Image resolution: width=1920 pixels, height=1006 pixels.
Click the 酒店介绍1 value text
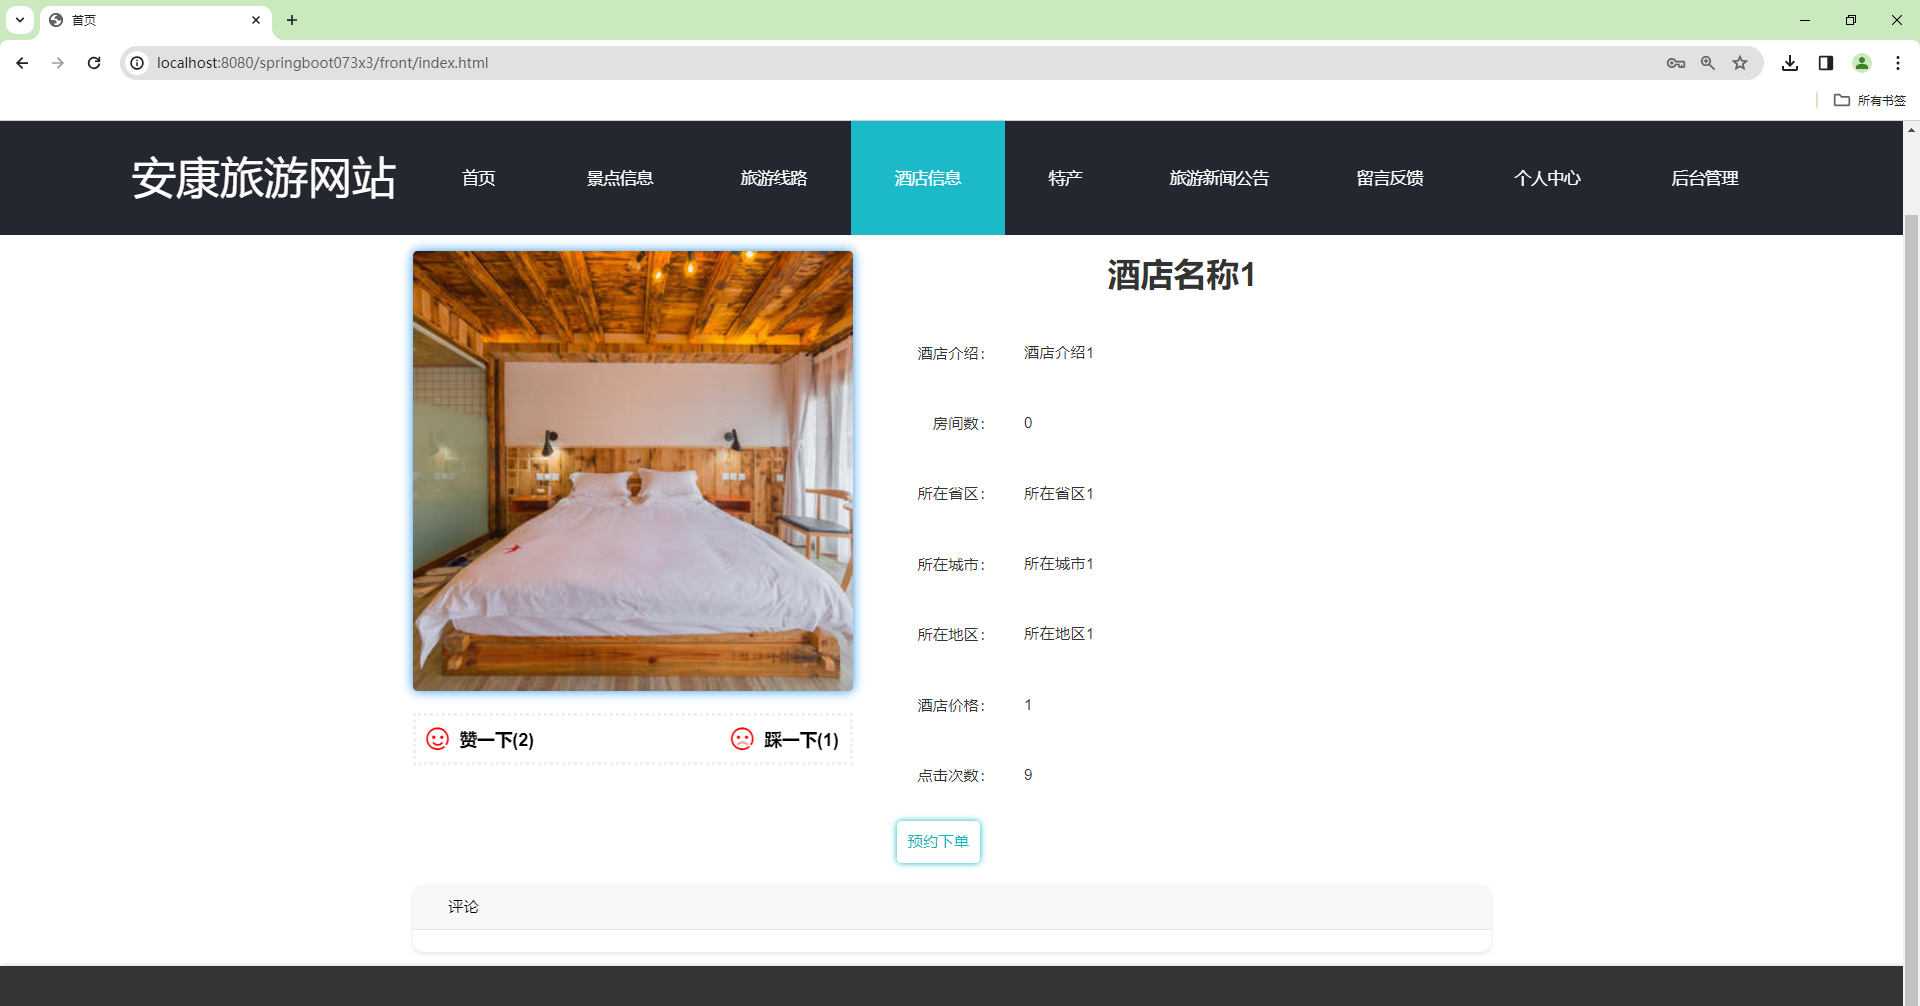point(1058,353)
